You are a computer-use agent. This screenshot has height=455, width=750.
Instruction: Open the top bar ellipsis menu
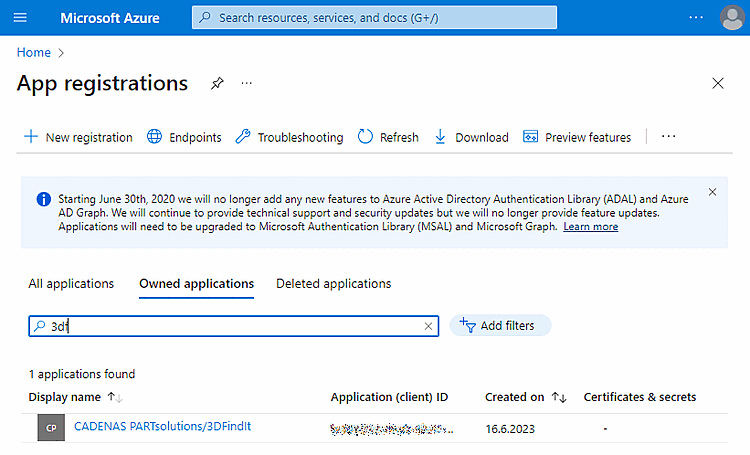pyautogui.click(x=696, y=18)
